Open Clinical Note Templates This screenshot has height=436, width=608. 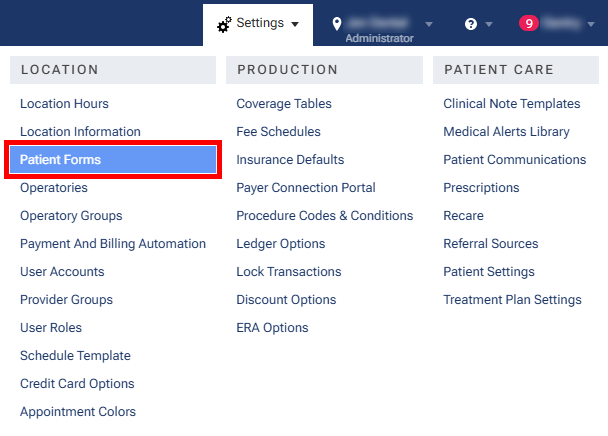(x=511, y=104)
